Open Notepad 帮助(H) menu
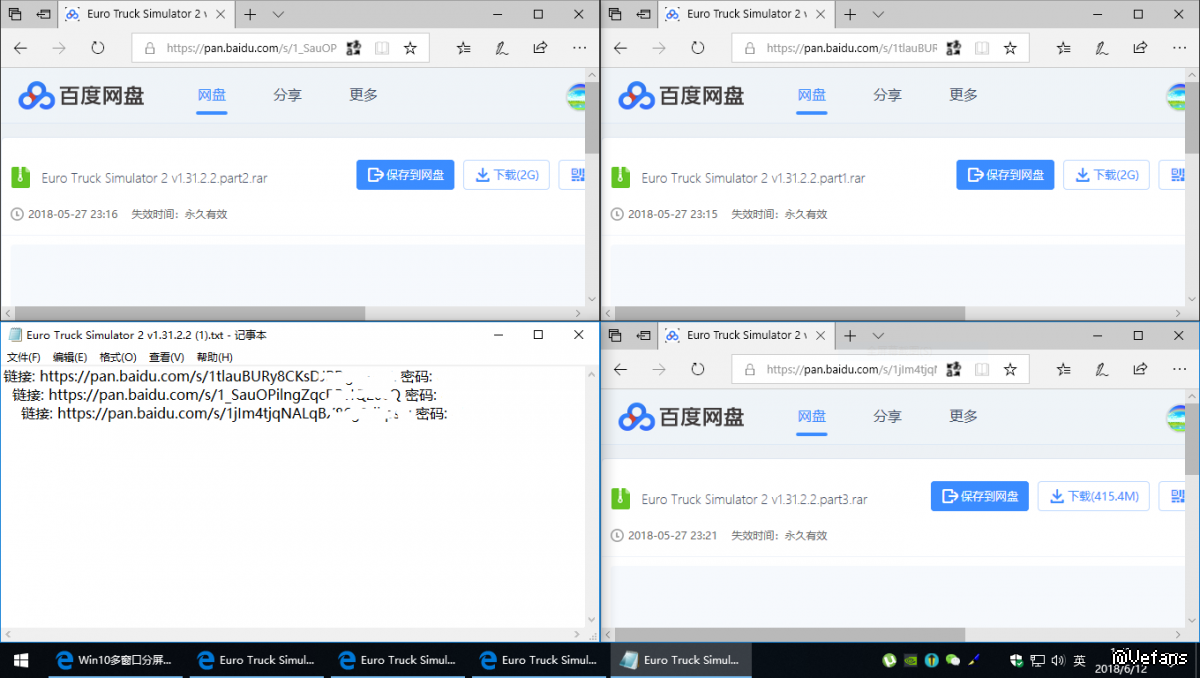The height and width of the screenshot is (678, 1200). point(214,357)
